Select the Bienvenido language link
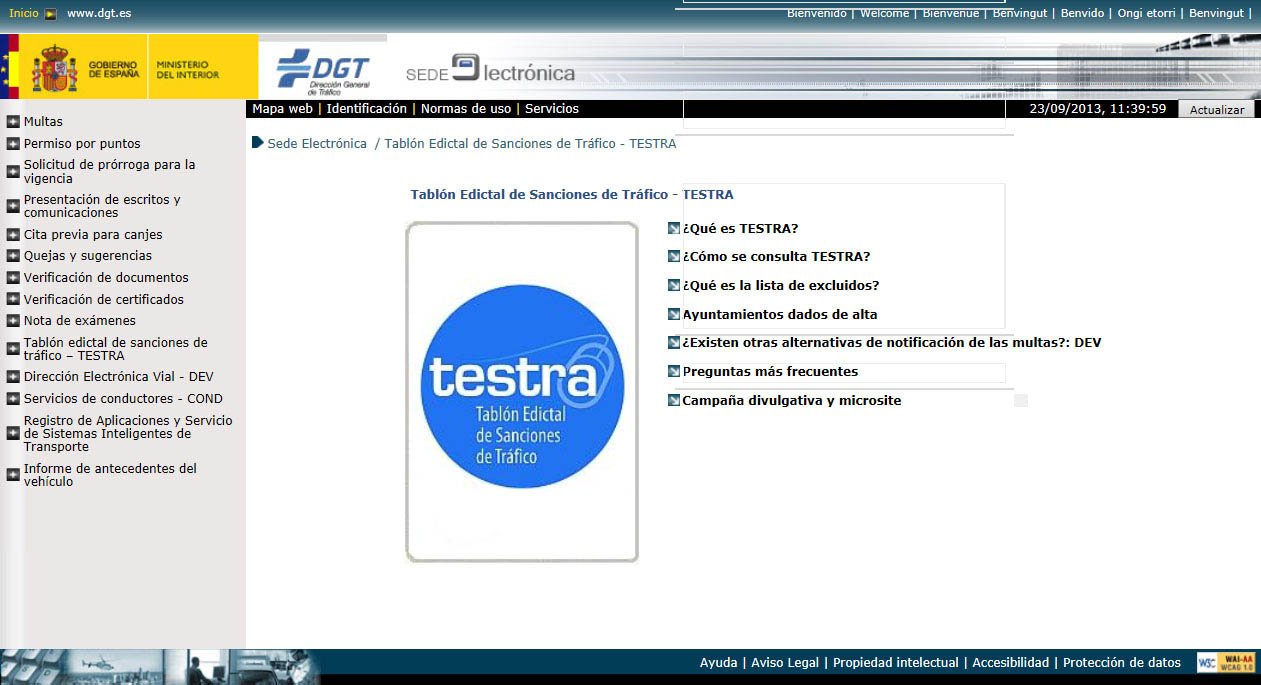This screenshot has height=685, width=1261. (x=816, y=13)
